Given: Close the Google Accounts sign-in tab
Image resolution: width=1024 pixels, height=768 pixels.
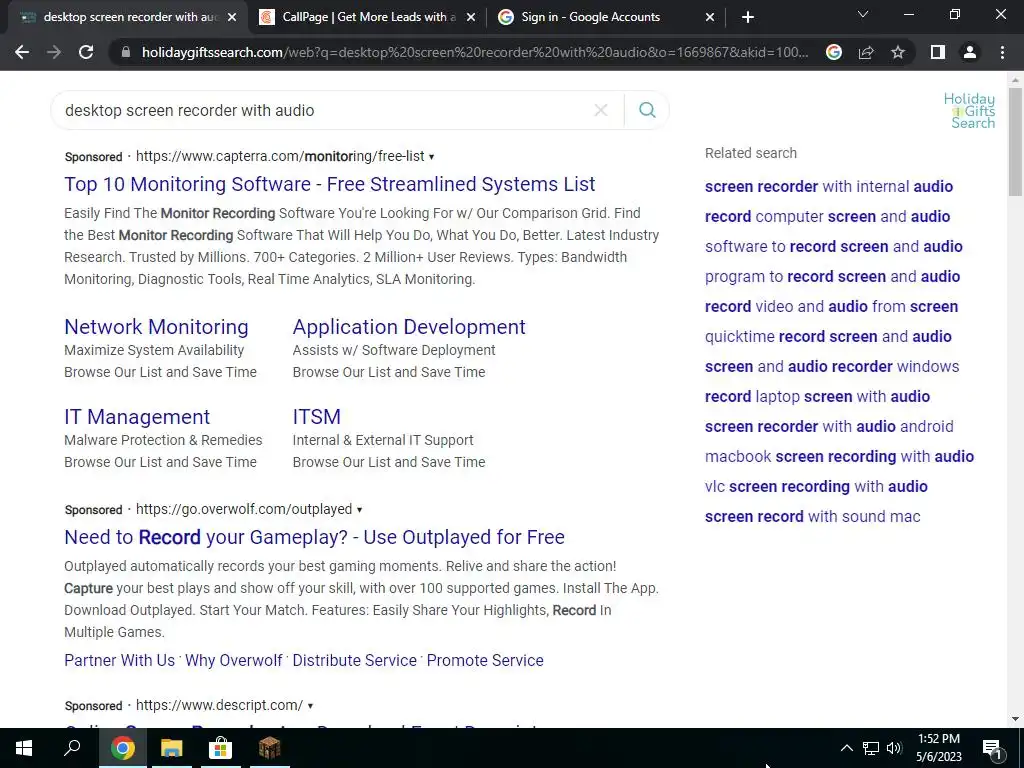Looking at the screenshot, I should pyautogui.click(x=710, y=17).
